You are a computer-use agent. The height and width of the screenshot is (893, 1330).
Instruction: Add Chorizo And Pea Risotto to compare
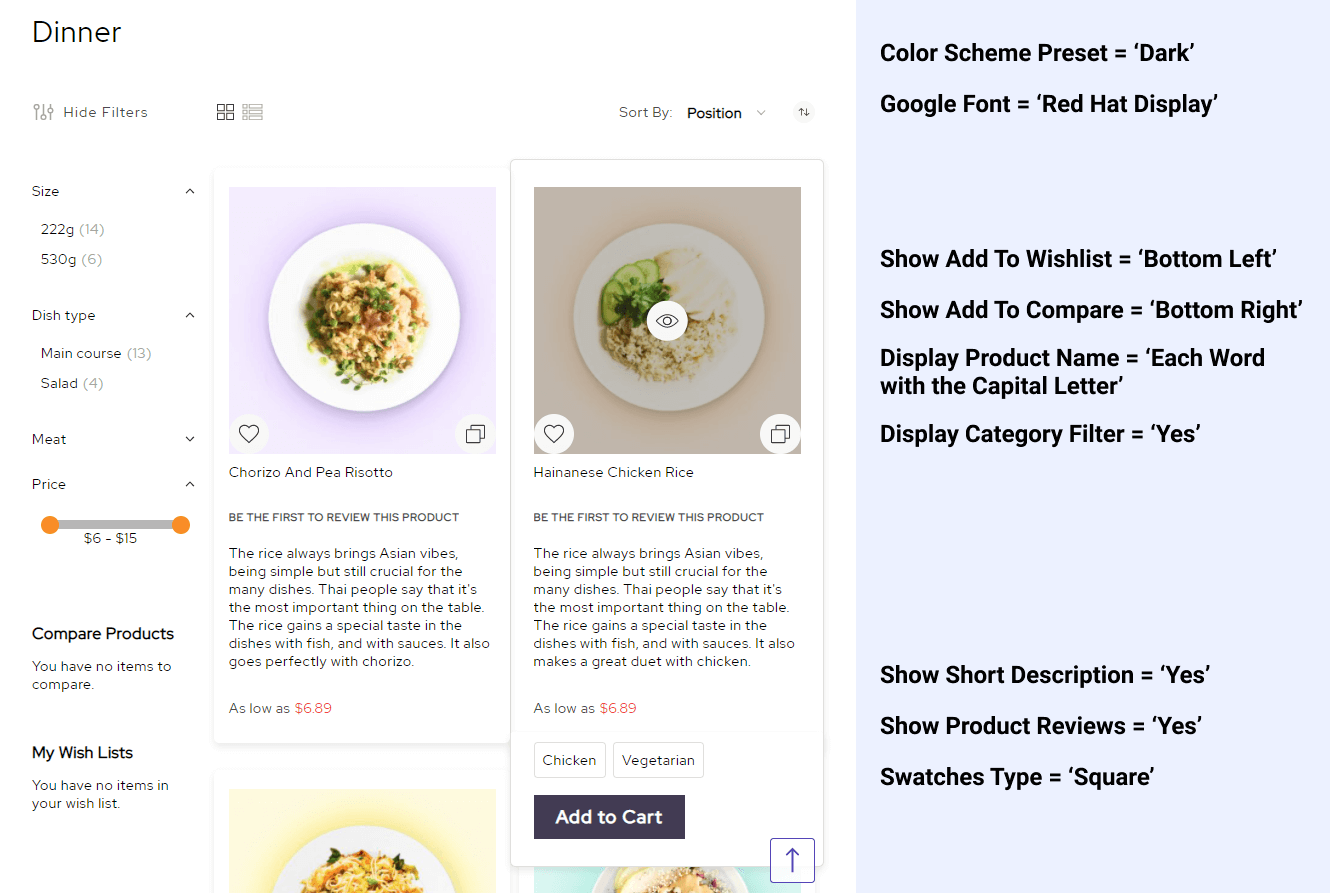click(x=475, y=434)
